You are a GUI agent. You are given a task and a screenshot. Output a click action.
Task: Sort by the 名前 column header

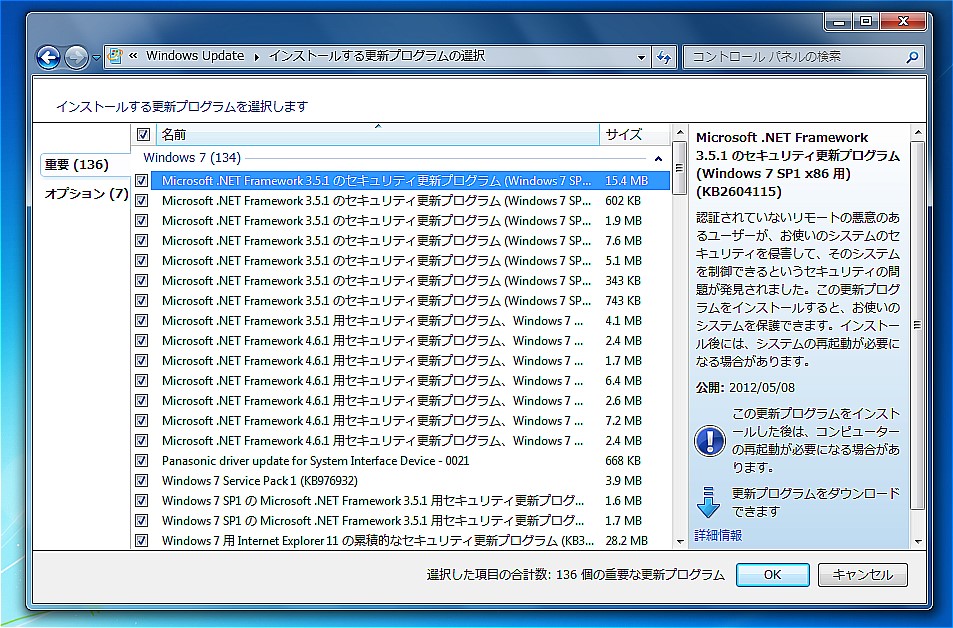point(377,134)
